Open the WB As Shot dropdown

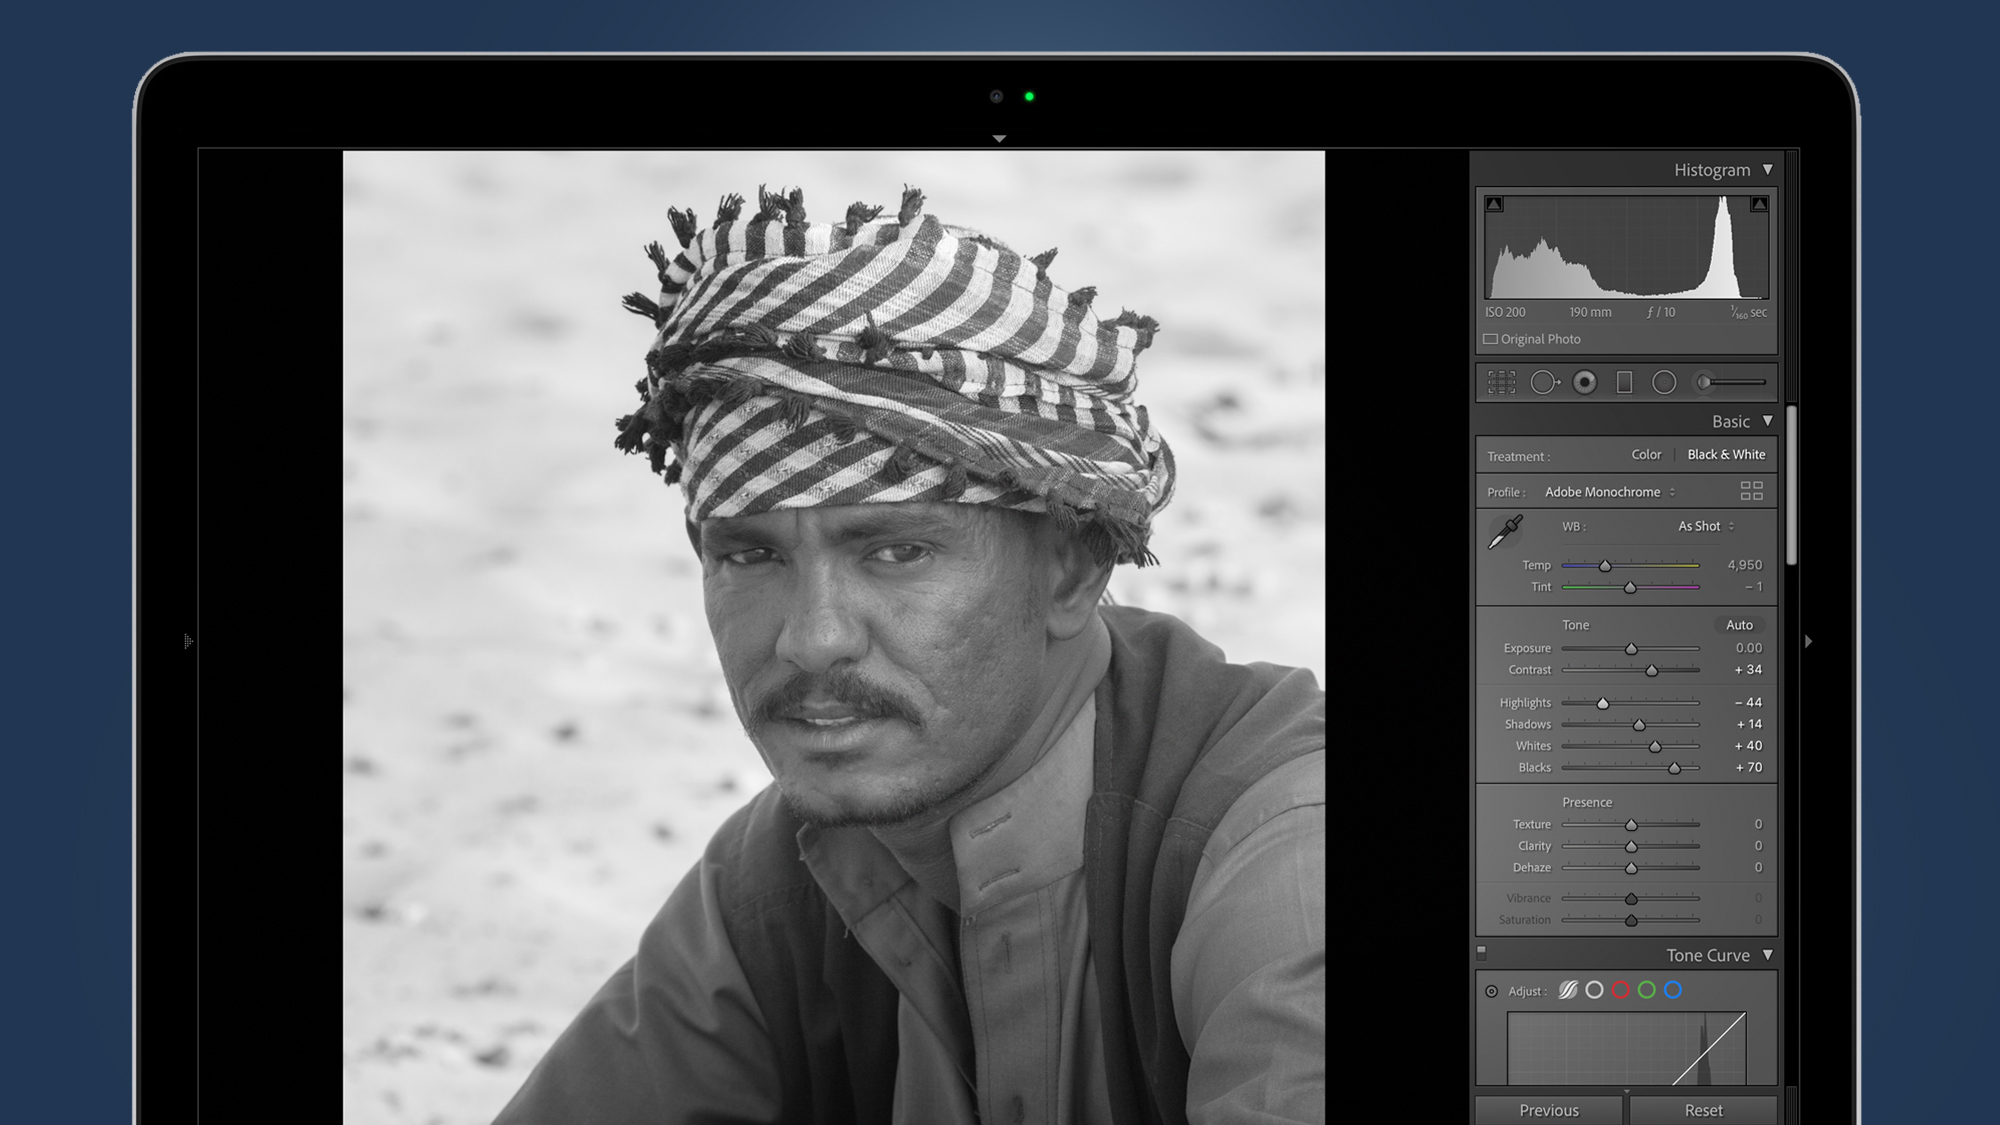click(x=1706, y=526)
